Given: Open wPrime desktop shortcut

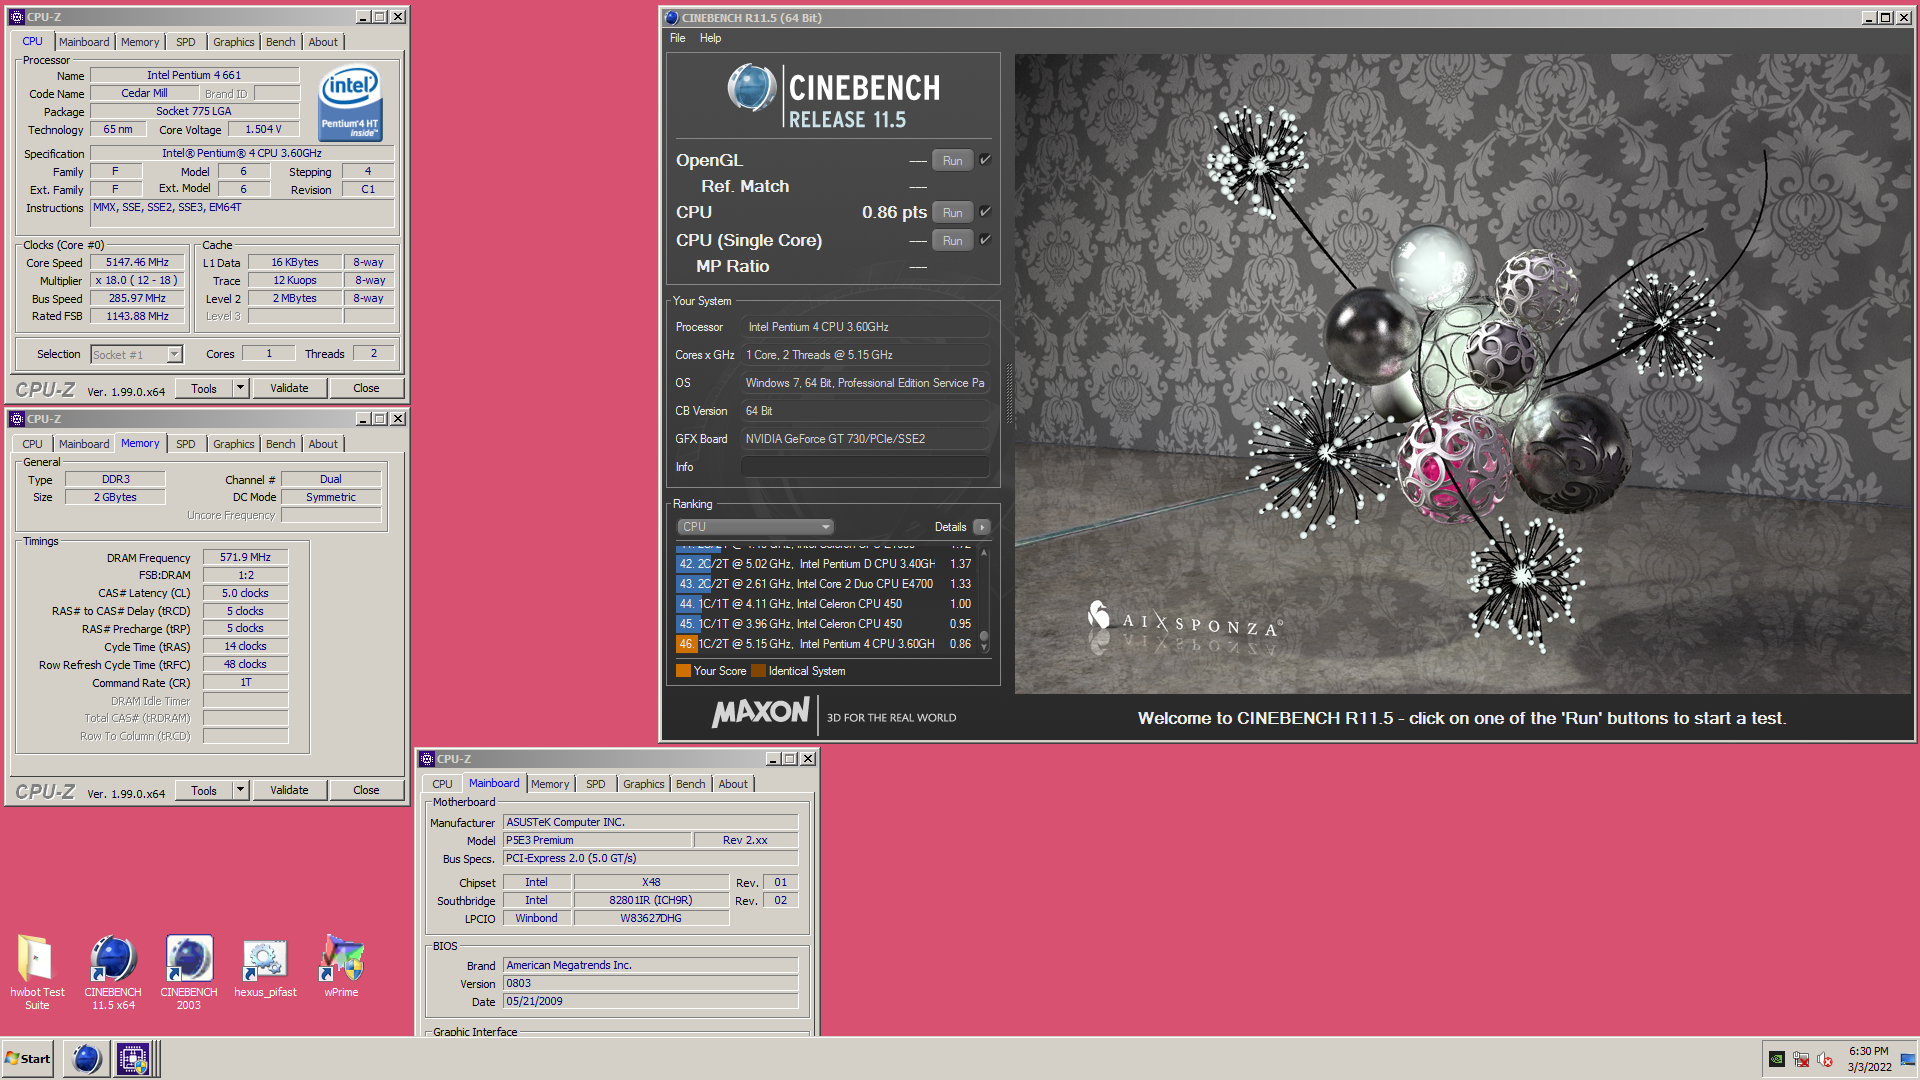Looking at the screenshot, I should [341, 966].
